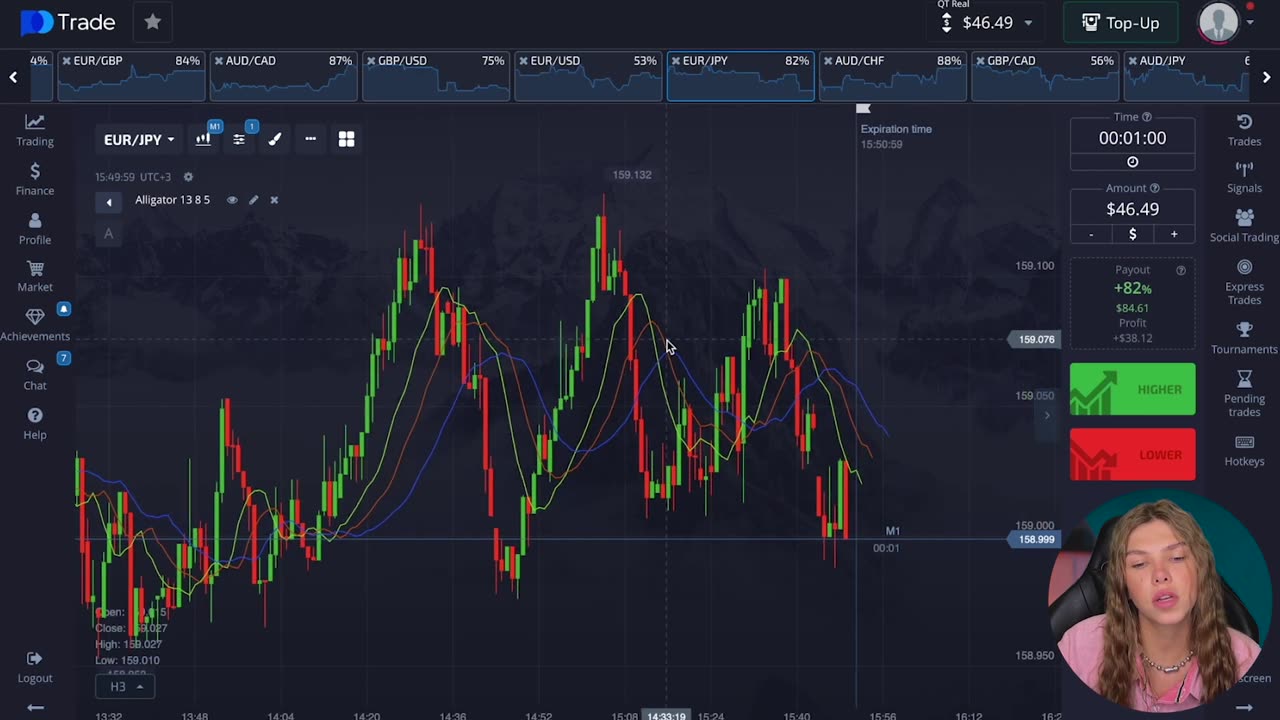
Task: Click the Trade logo
Action: pos(68,22)
